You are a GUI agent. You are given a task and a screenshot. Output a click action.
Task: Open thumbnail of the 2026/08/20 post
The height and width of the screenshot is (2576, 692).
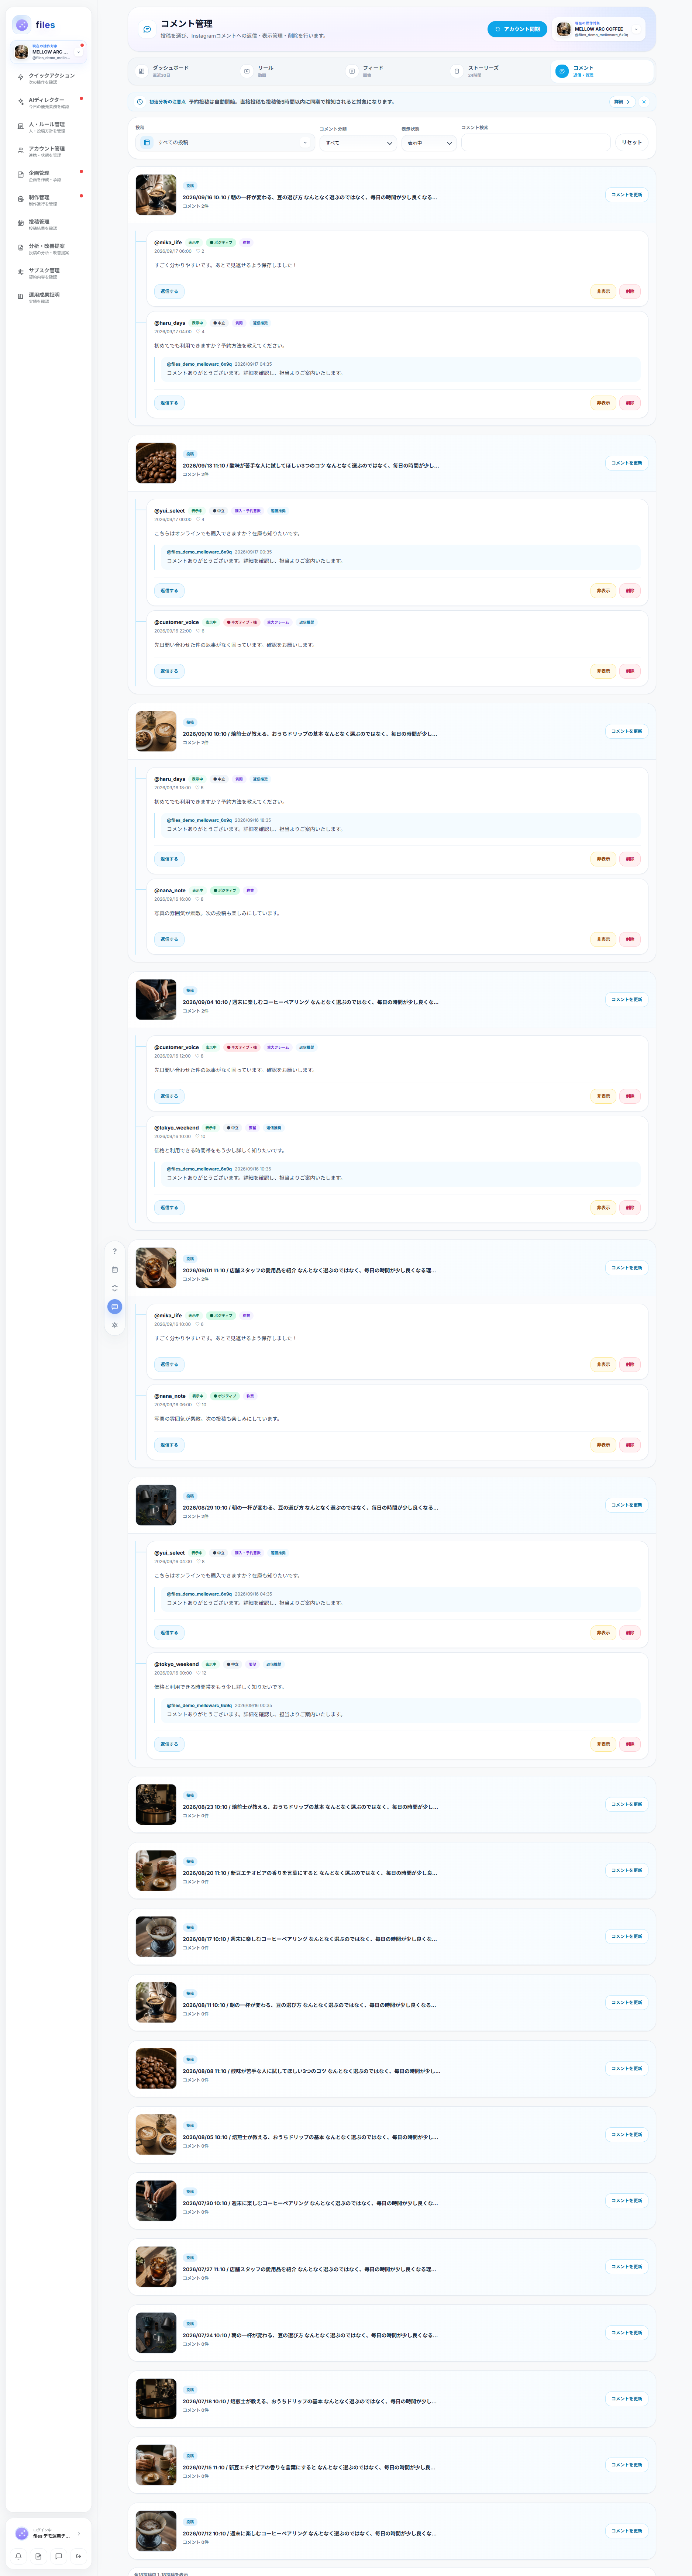156,1870
